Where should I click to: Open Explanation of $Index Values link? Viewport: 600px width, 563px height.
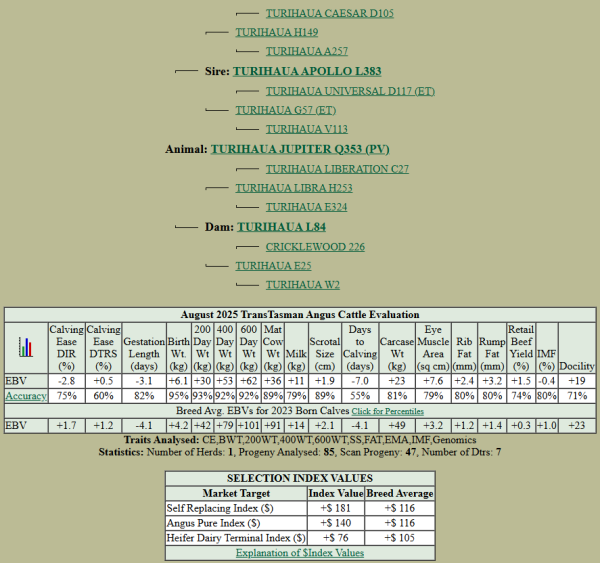300,552
